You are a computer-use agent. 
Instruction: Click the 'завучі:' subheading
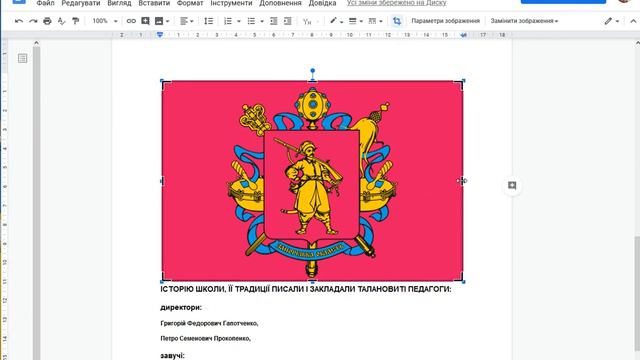(x=172, y=356)
